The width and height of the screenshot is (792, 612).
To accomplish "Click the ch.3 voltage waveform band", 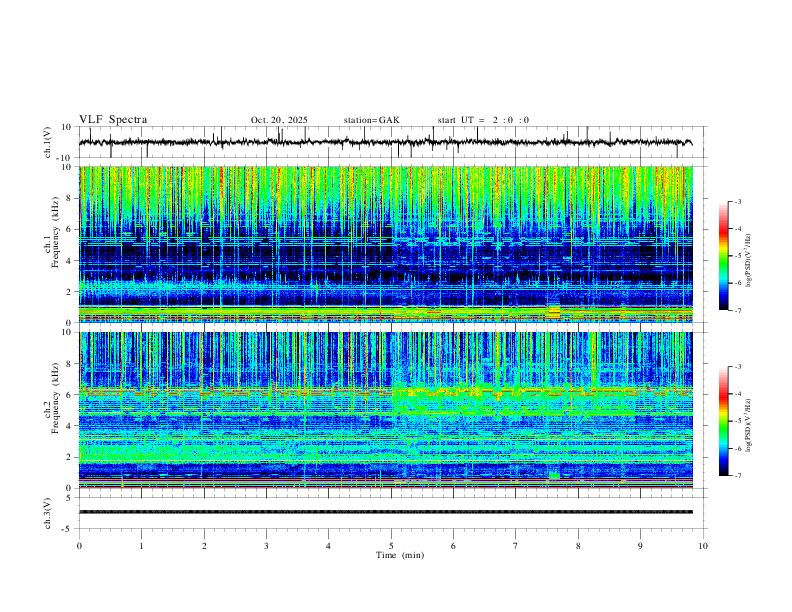I will 385,512.
